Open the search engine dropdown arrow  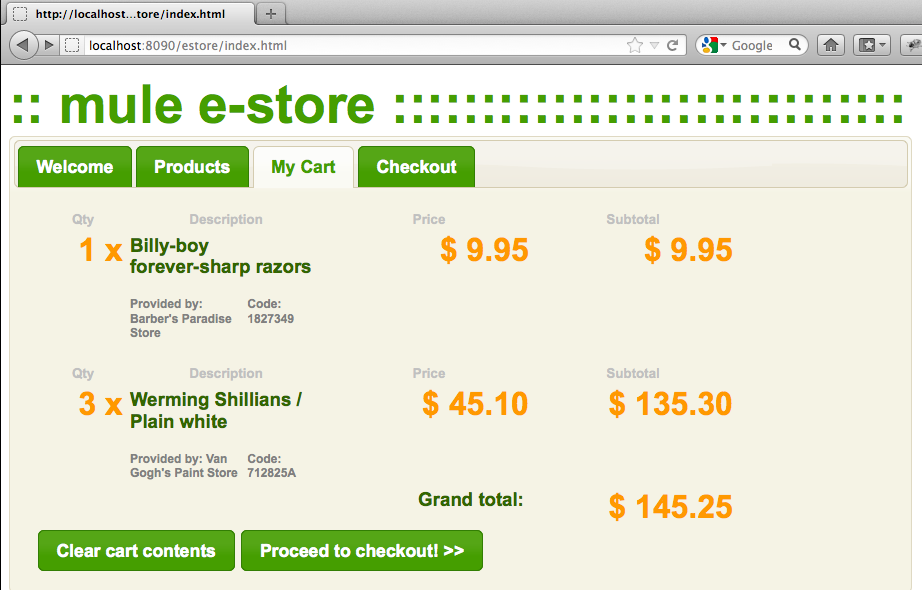723,45
